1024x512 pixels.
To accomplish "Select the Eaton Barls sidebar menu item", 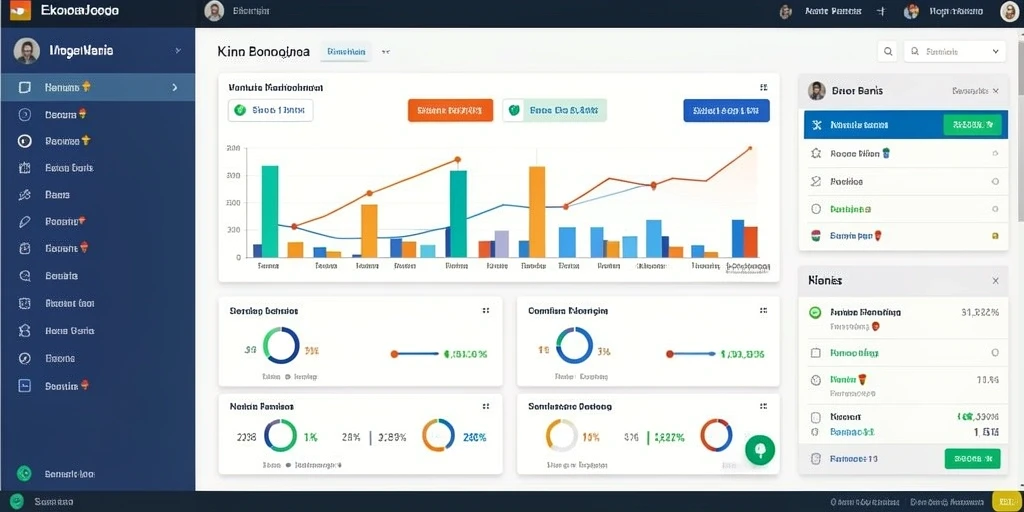I will pyautogui.click(x=69, y=168).
